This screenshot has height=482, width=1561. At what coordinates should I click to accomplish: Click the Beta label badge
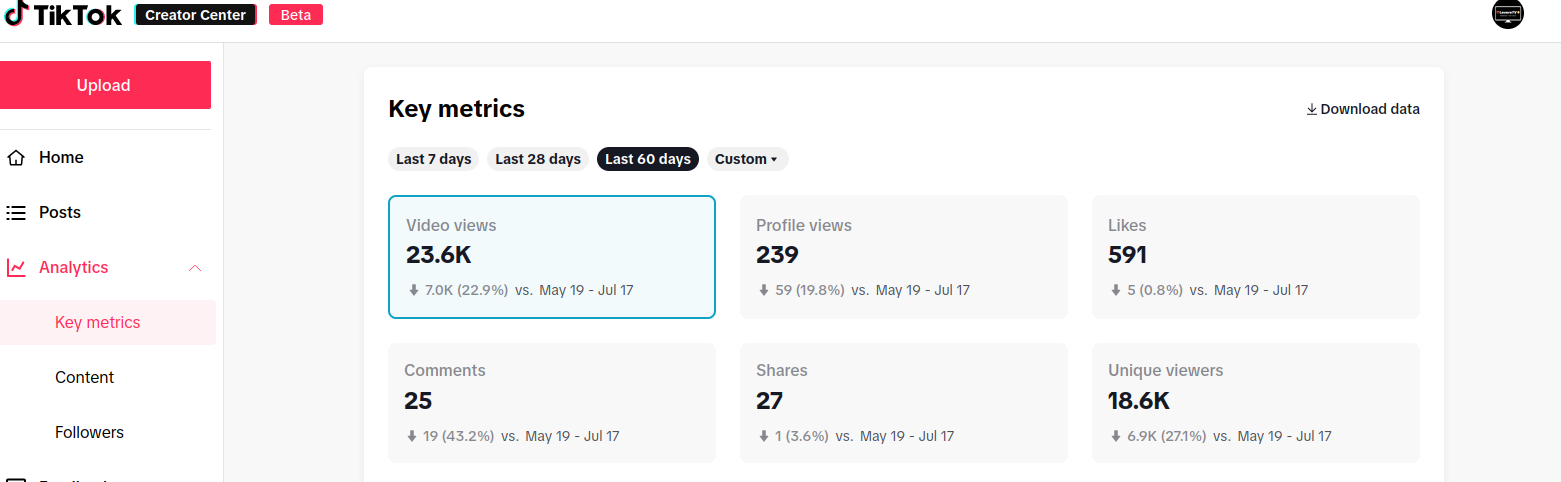(296, 15)
